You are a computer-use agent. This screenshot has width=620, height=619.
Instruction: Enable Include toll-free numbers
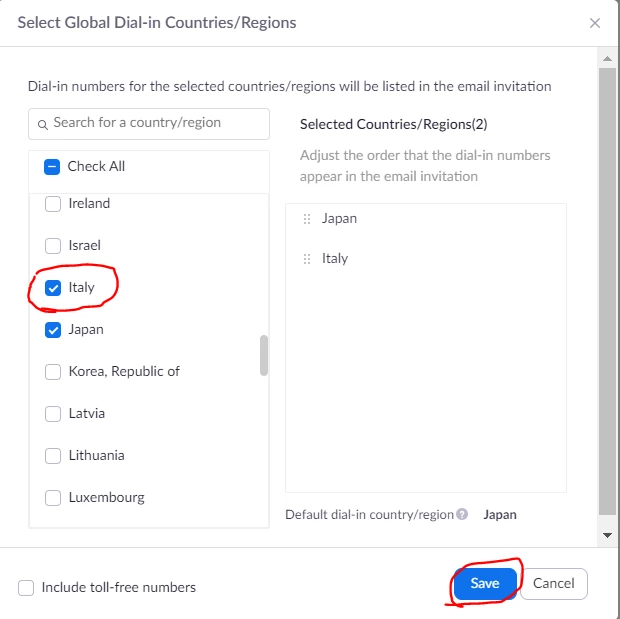26,588
